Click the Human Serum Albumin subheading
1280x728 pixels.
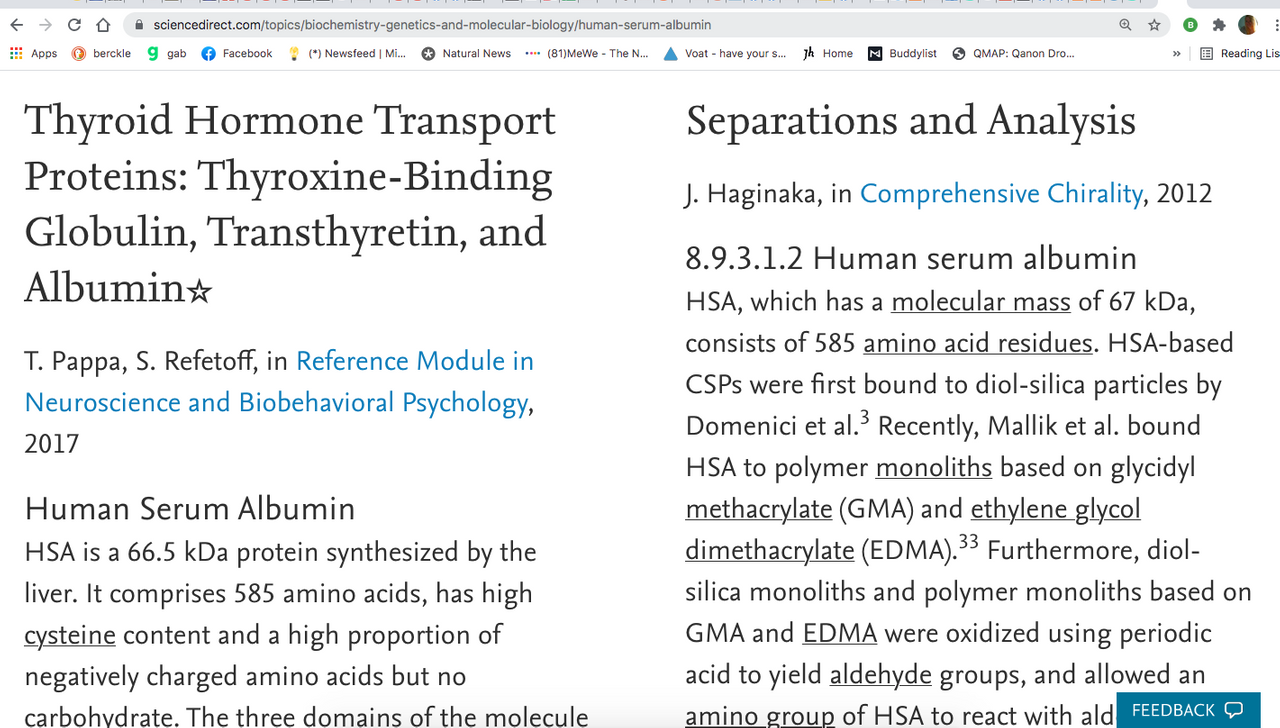(190, 509)
